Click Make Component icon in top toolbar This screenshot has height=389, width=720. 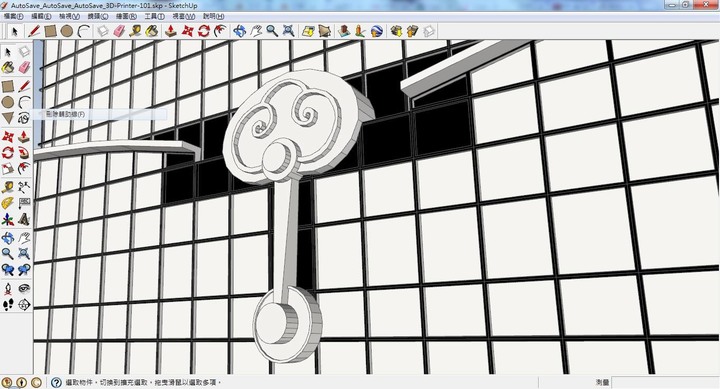pyautogui.click(x=103, y=31)
